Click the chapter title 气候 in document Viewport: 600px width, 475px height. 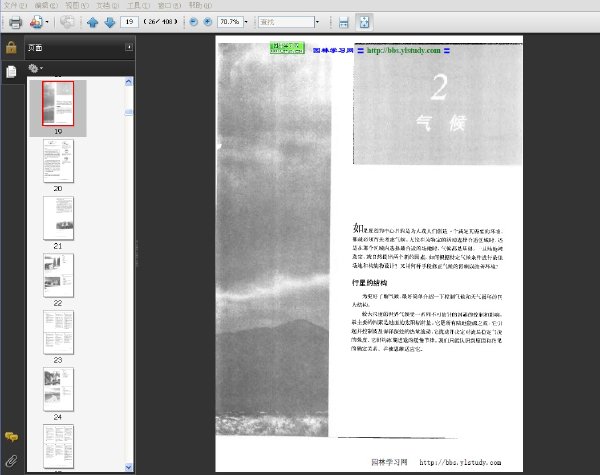[x=440, y=123]
